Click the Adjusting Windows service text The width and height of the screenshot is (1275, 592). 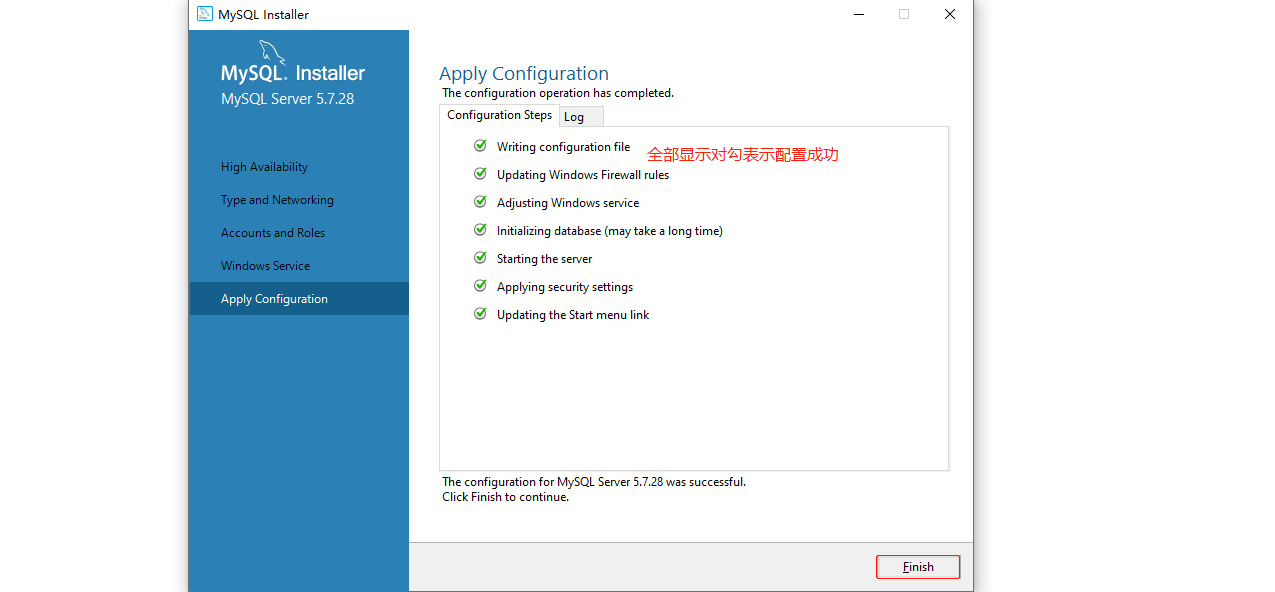coord(568,203)
